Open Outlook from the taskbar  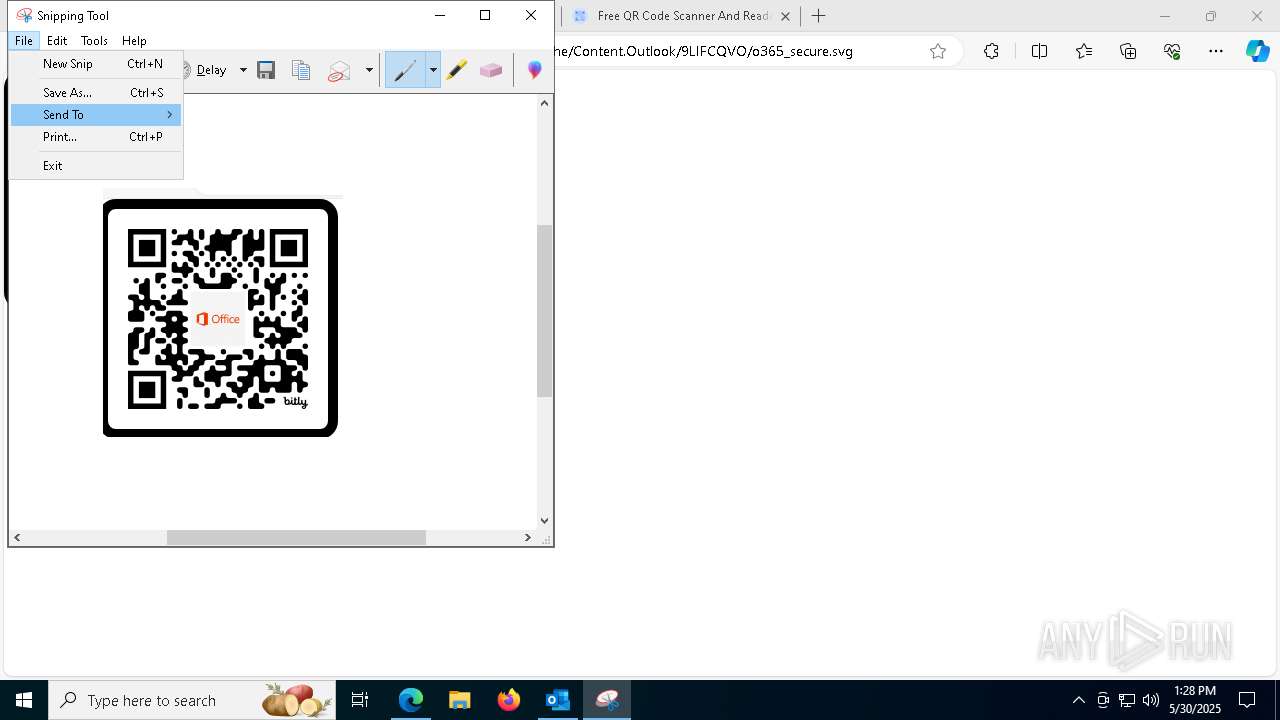click(558, 700)
